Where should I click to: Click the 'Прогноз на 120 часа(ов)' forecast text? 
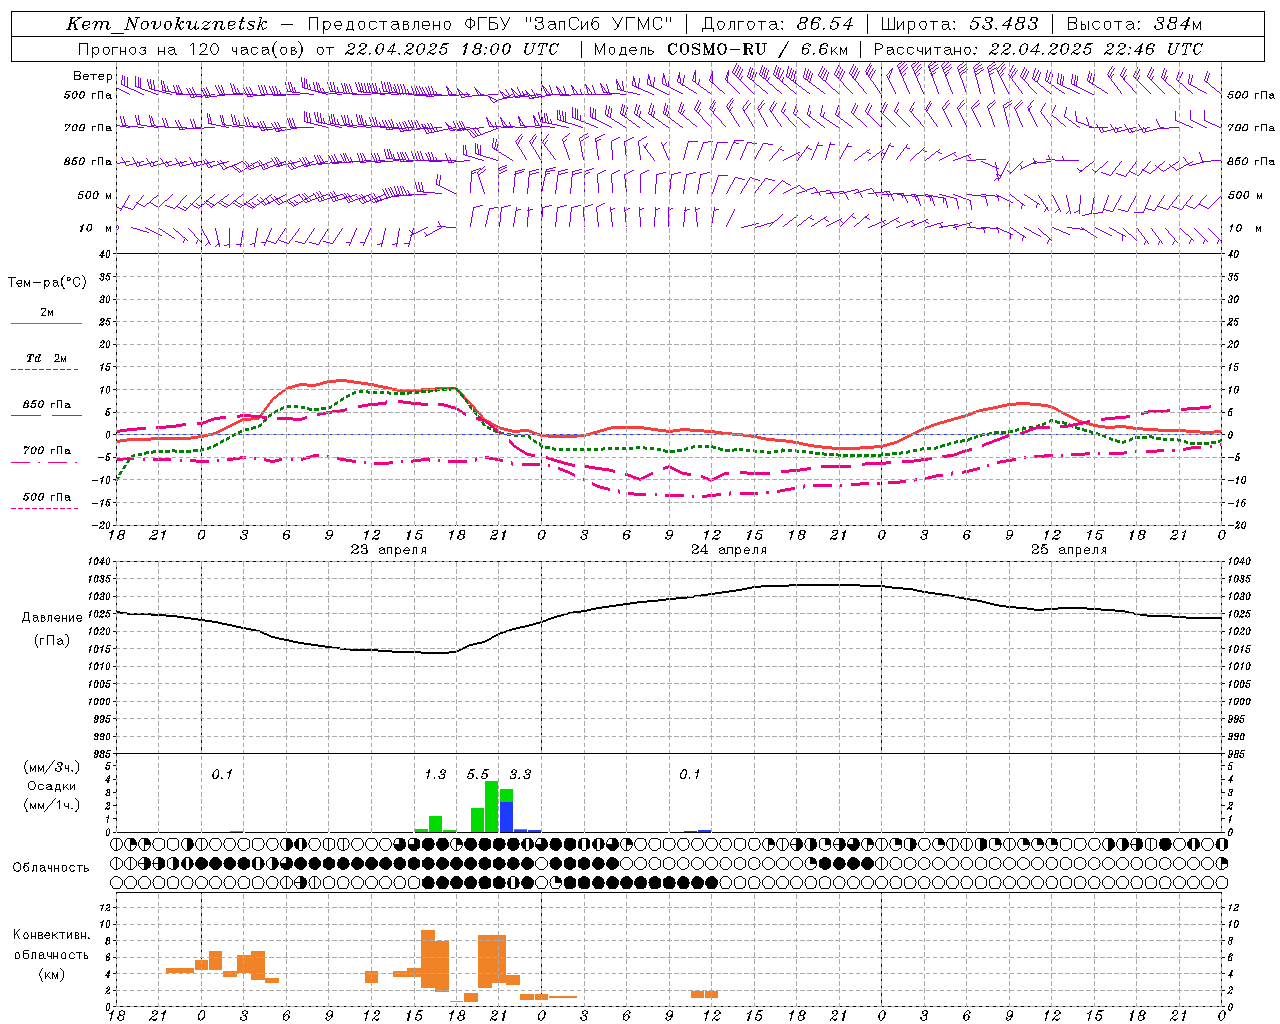click(x=191, y=49)
